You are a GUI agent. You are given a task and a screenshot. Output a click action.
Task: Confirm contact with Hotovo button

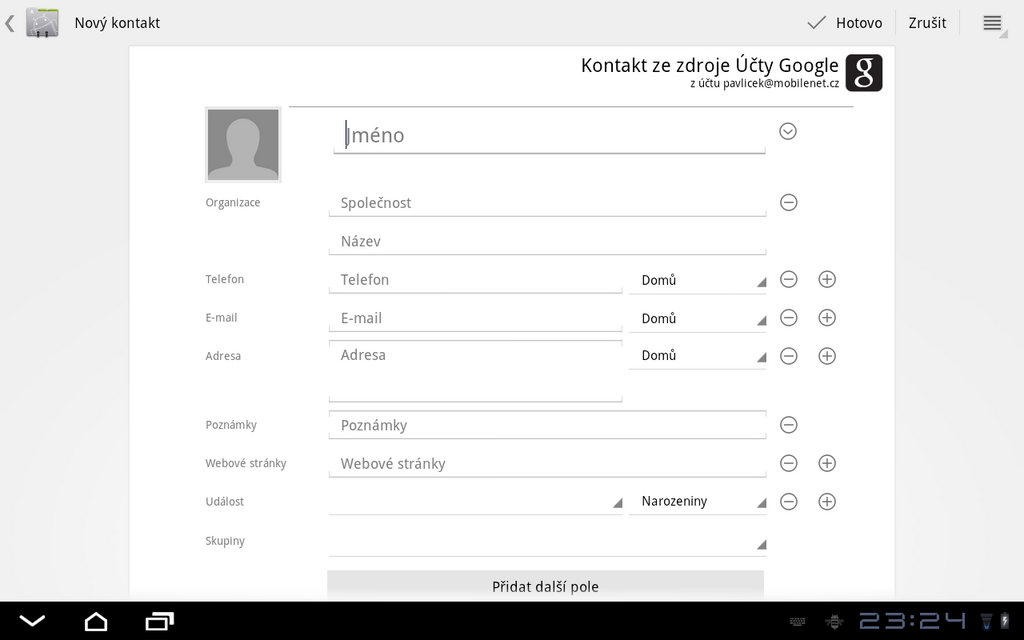click(x=845, y=23)
